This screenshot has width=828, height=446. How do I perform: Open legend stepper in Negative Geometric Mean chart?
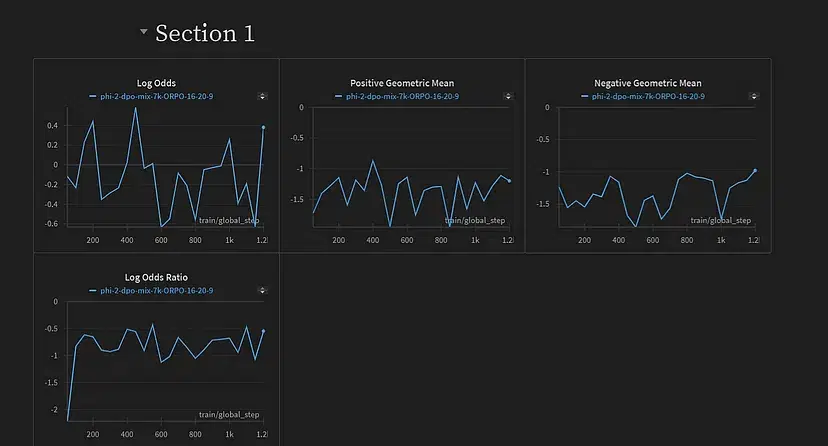(754, 96)
